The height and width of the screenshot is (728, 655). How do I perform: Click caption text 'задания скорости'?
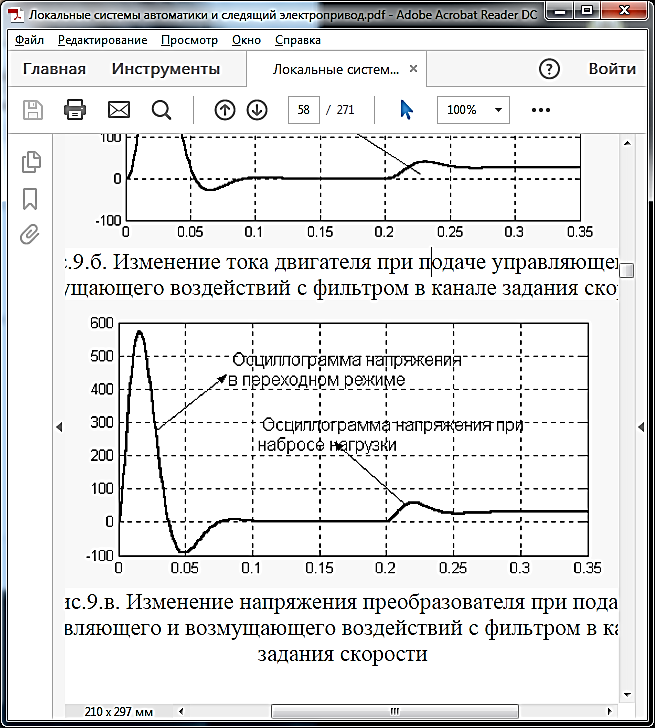click(343, 654)
